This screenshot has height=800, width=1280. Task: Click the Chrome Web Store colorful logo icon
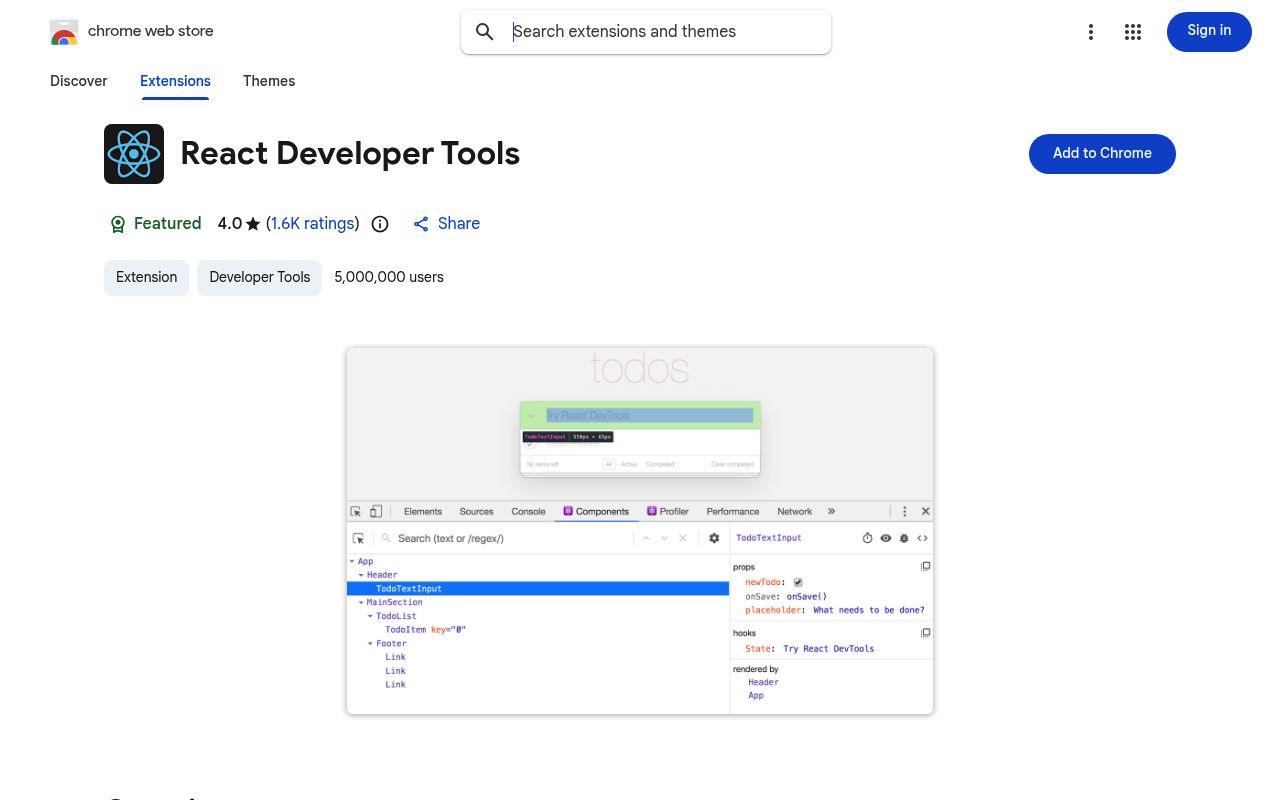[64, 32]
